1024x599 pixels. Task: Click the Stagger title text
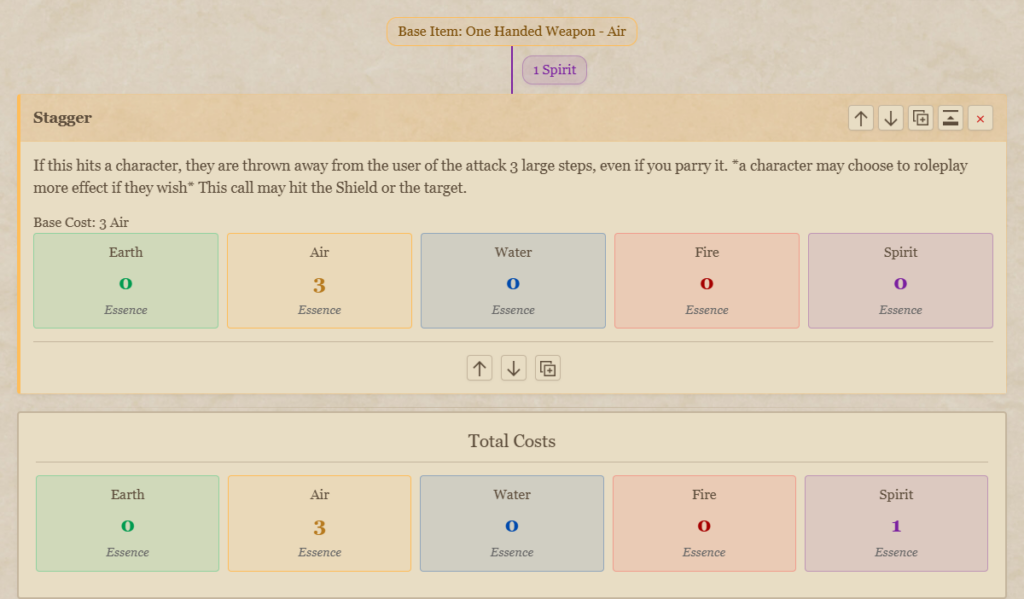(x=62, y=118)
